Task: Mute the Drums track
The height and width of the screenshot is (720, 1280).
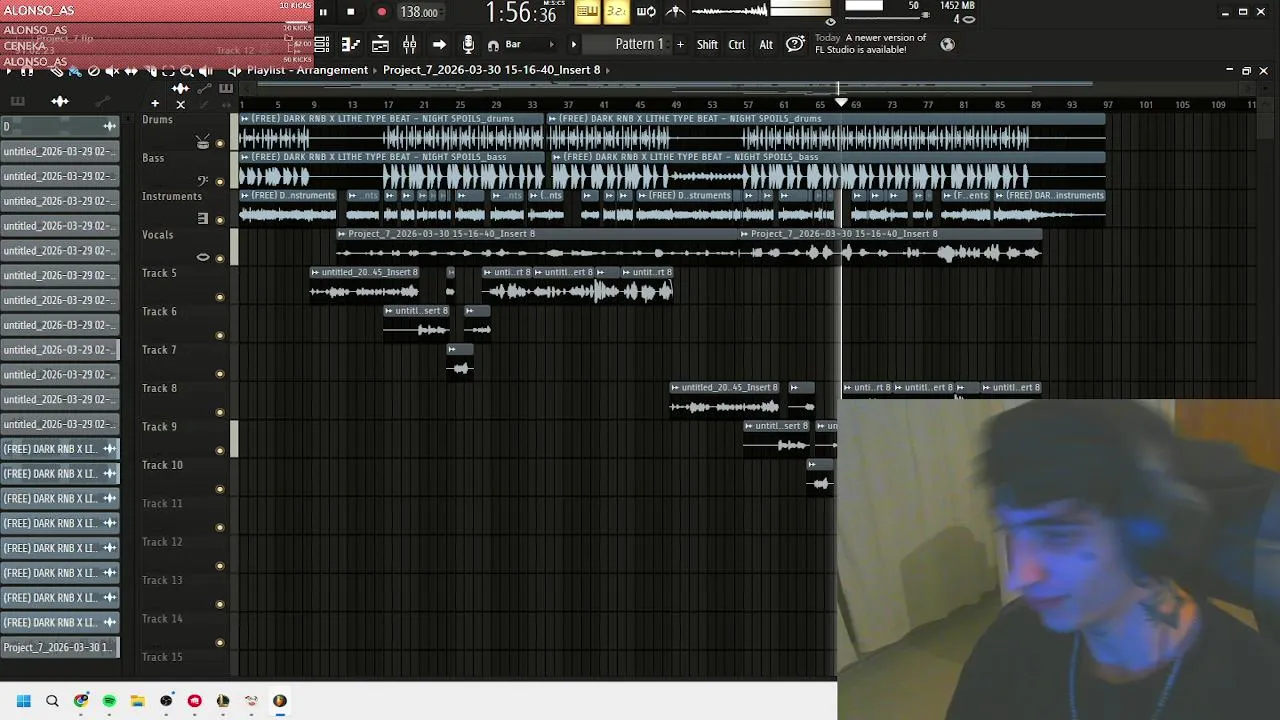Action: (220, 143)
